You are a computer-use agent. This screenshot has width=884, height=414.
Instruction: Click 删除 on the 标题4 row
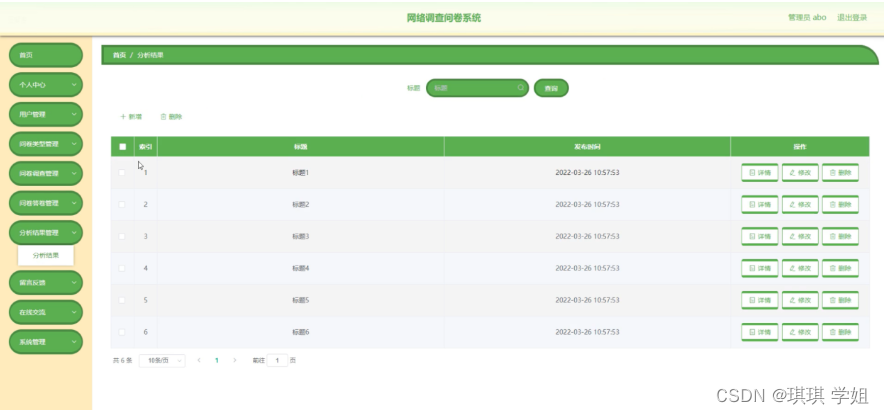[840, 268]
